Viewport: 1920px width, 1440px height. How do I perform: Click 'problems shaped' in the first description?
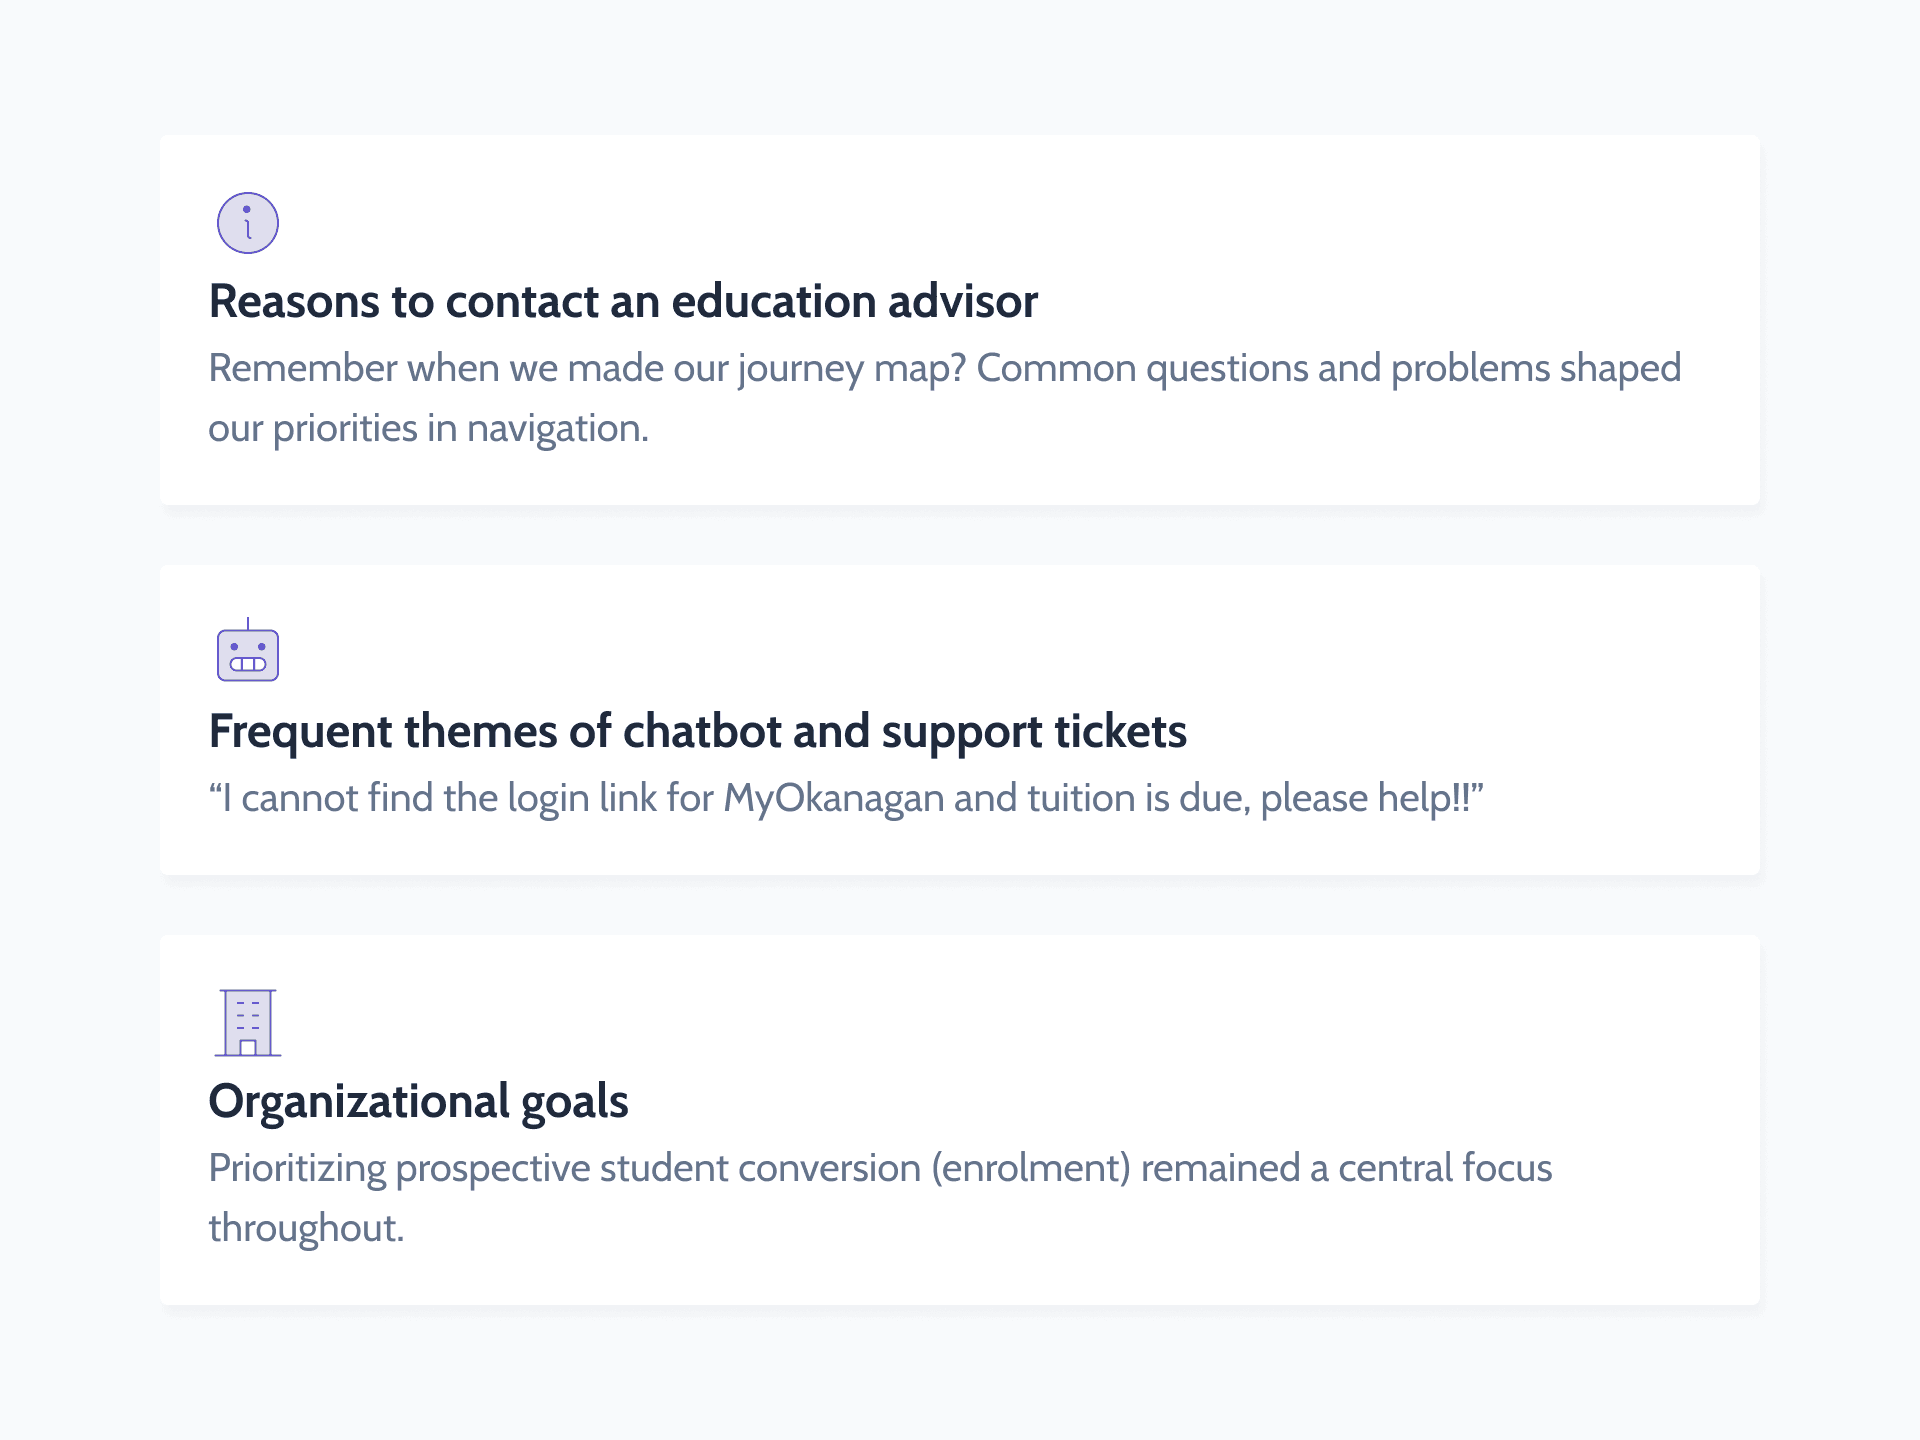[1536, 368]
